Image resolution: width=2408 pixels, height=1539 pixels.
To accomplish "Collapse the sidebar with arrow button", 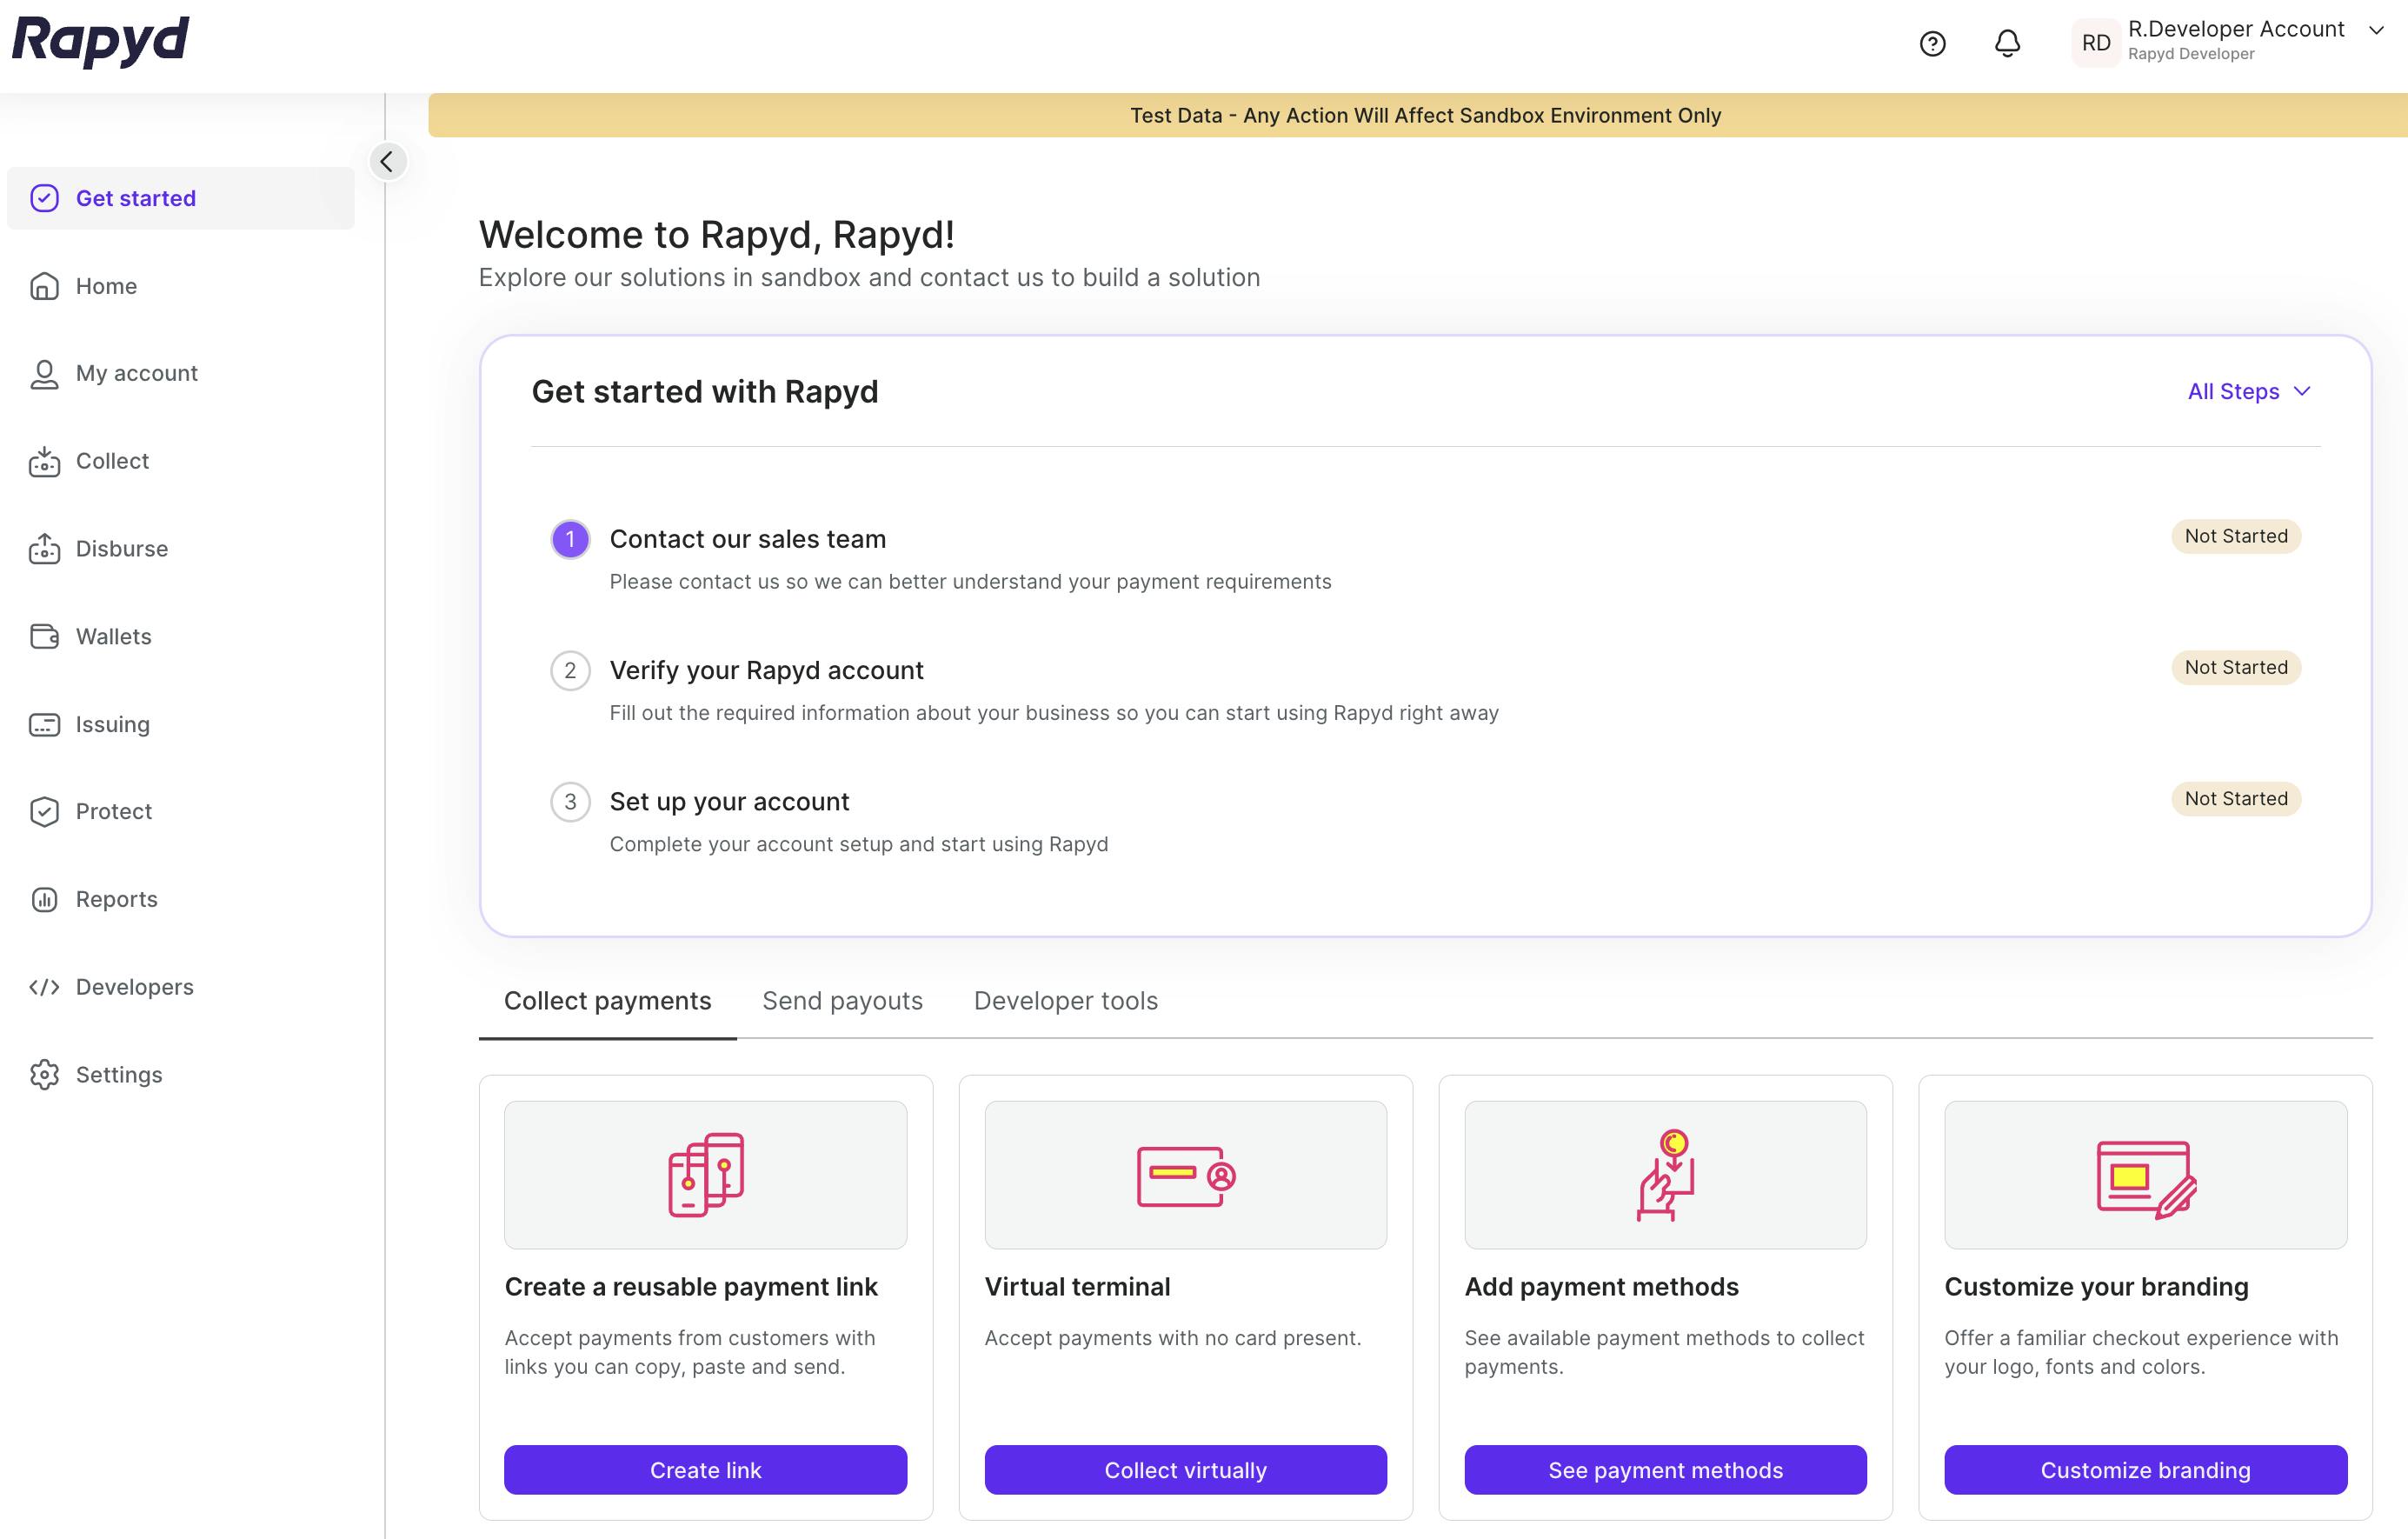I will [387, 161].
